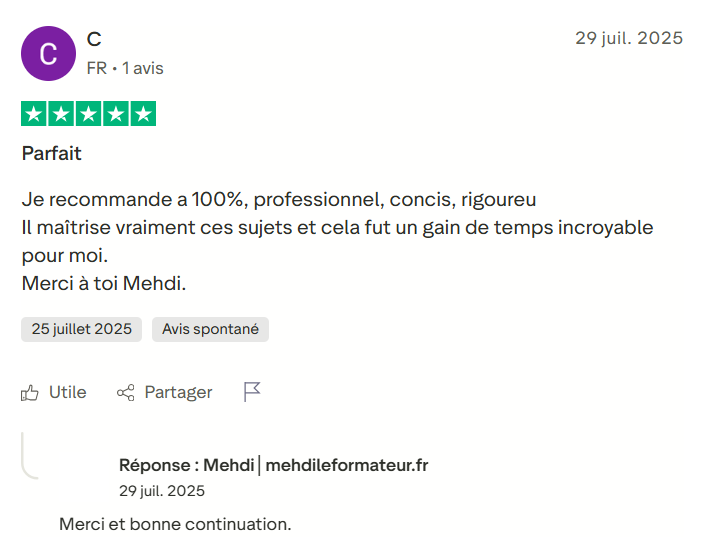Report the review with the flag icon
The height and width of the screenshot is (538, 701).
[252, 392]
